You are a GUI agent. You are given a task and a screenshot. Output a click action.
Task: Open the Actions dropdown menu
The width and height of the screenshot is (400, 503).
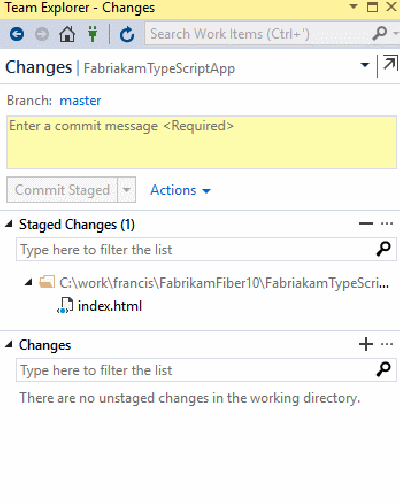[180, 190]
